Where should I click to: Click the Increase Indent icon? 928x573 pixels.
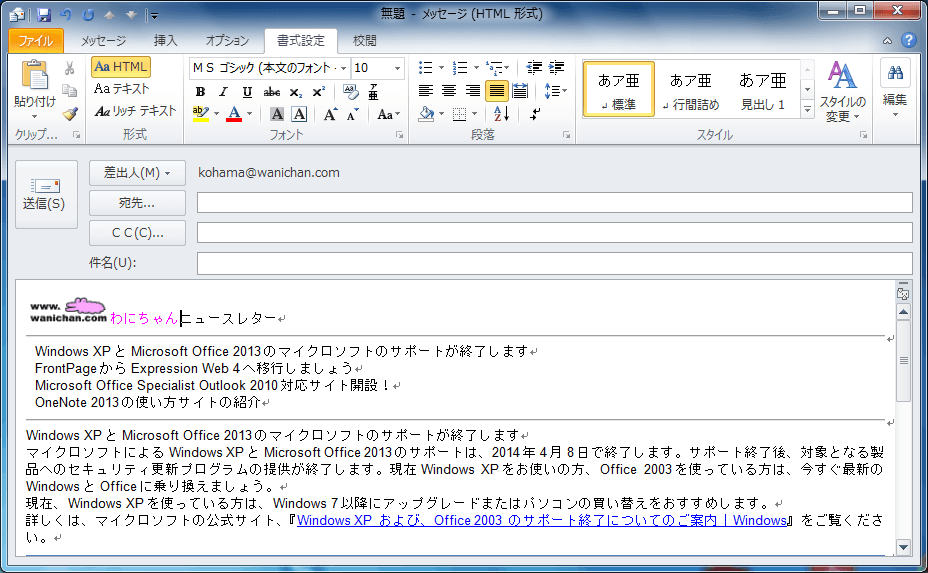pos(556,67)
